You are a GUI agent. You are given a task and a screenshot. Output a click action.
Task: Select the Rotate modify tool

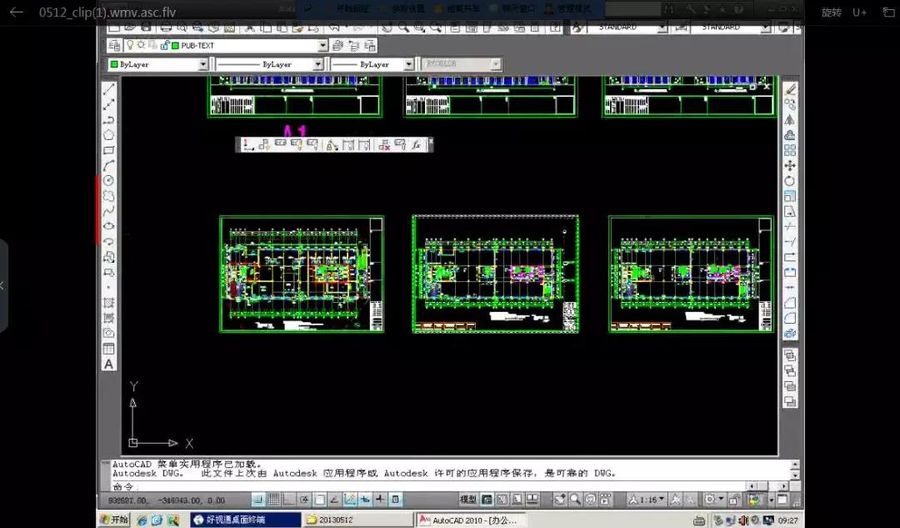tap(790, 181)
